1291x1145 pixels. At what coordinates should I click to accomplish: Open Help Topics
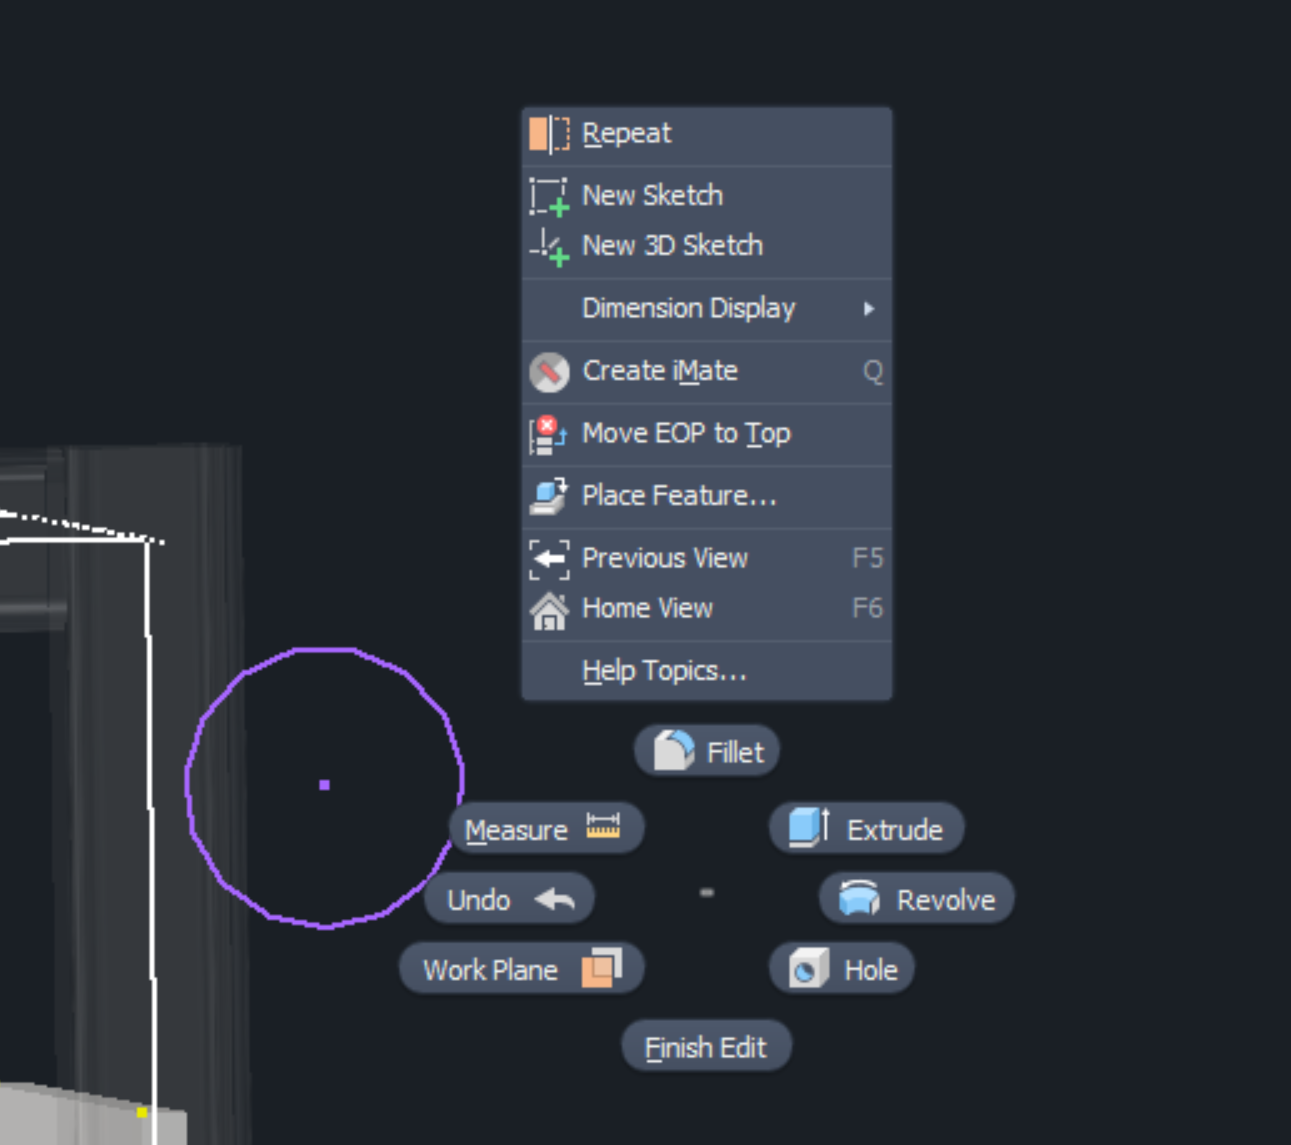(x=663, y=670)
